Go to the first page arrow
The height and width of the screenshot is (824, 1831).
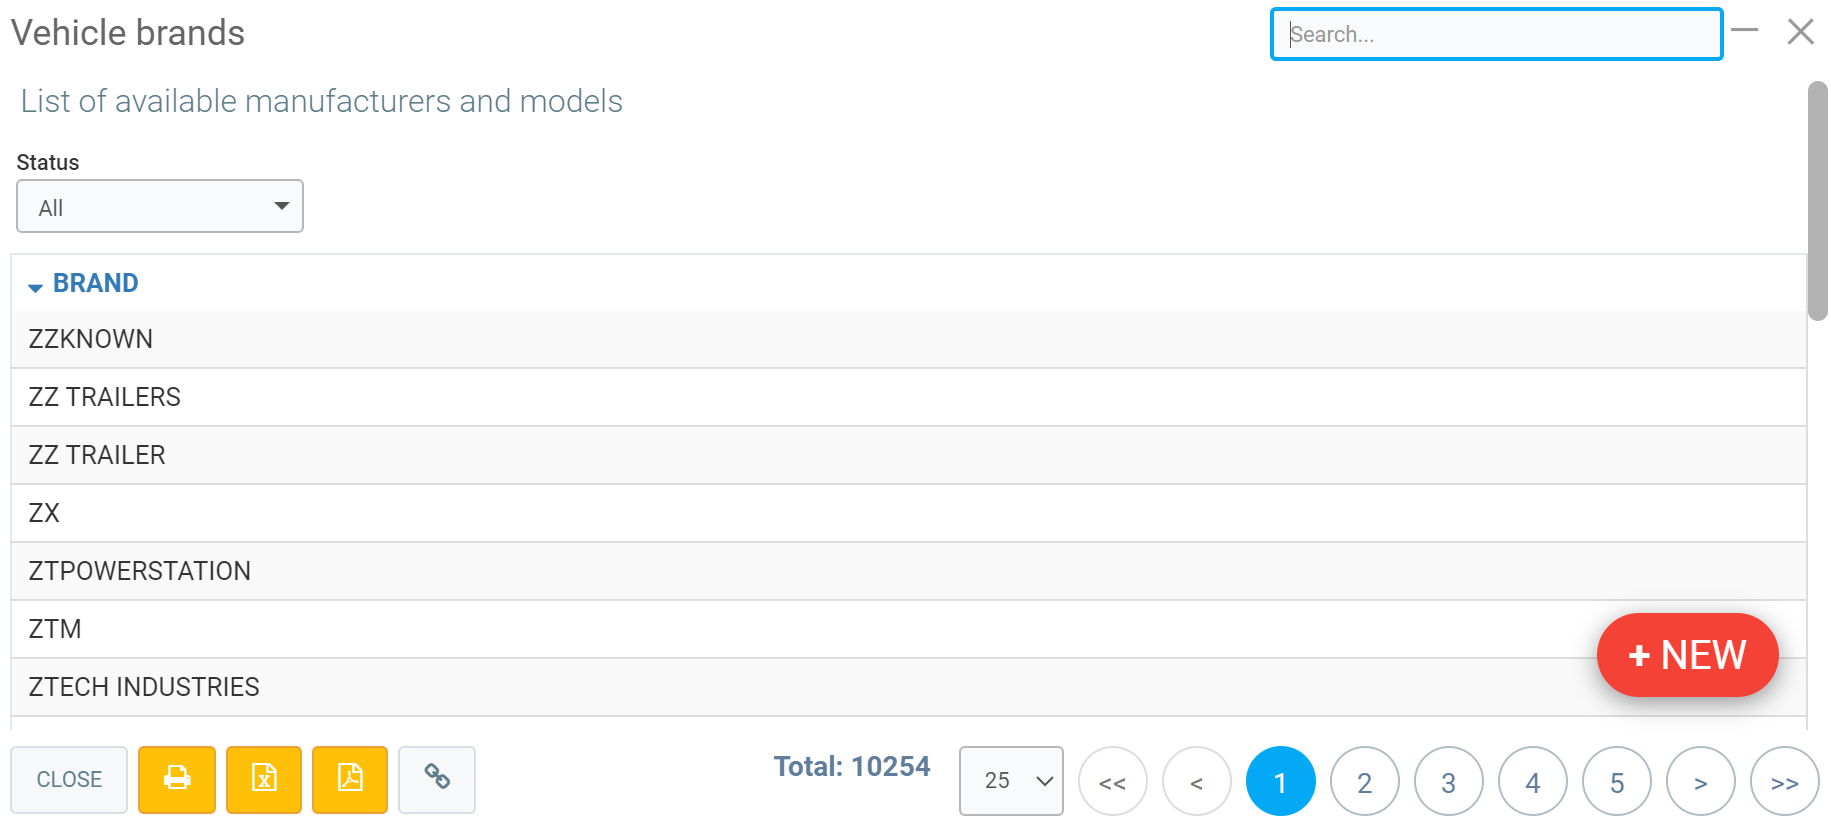(1112, 782)
